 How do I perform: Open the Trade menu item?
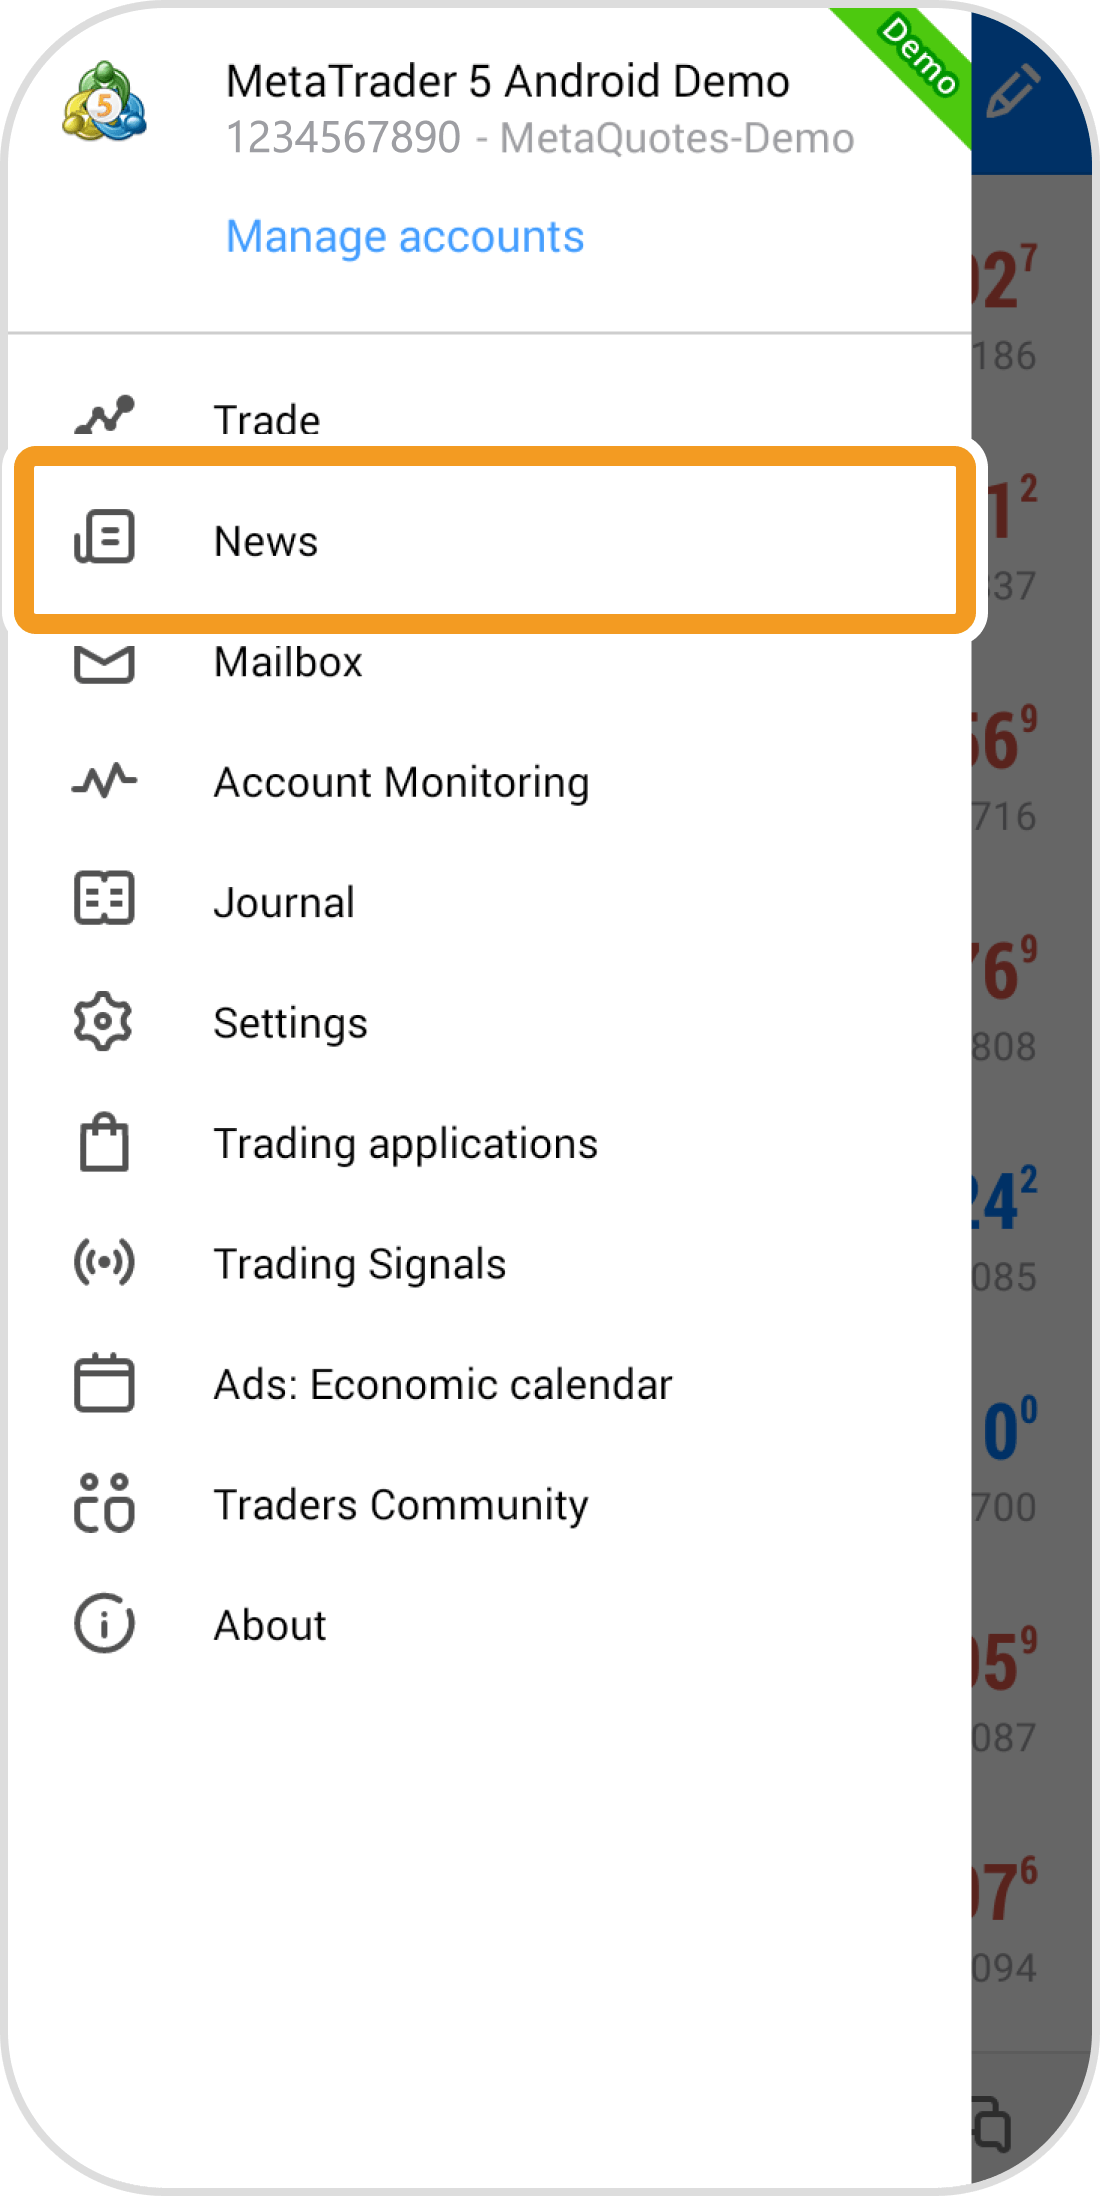(267, 420)
